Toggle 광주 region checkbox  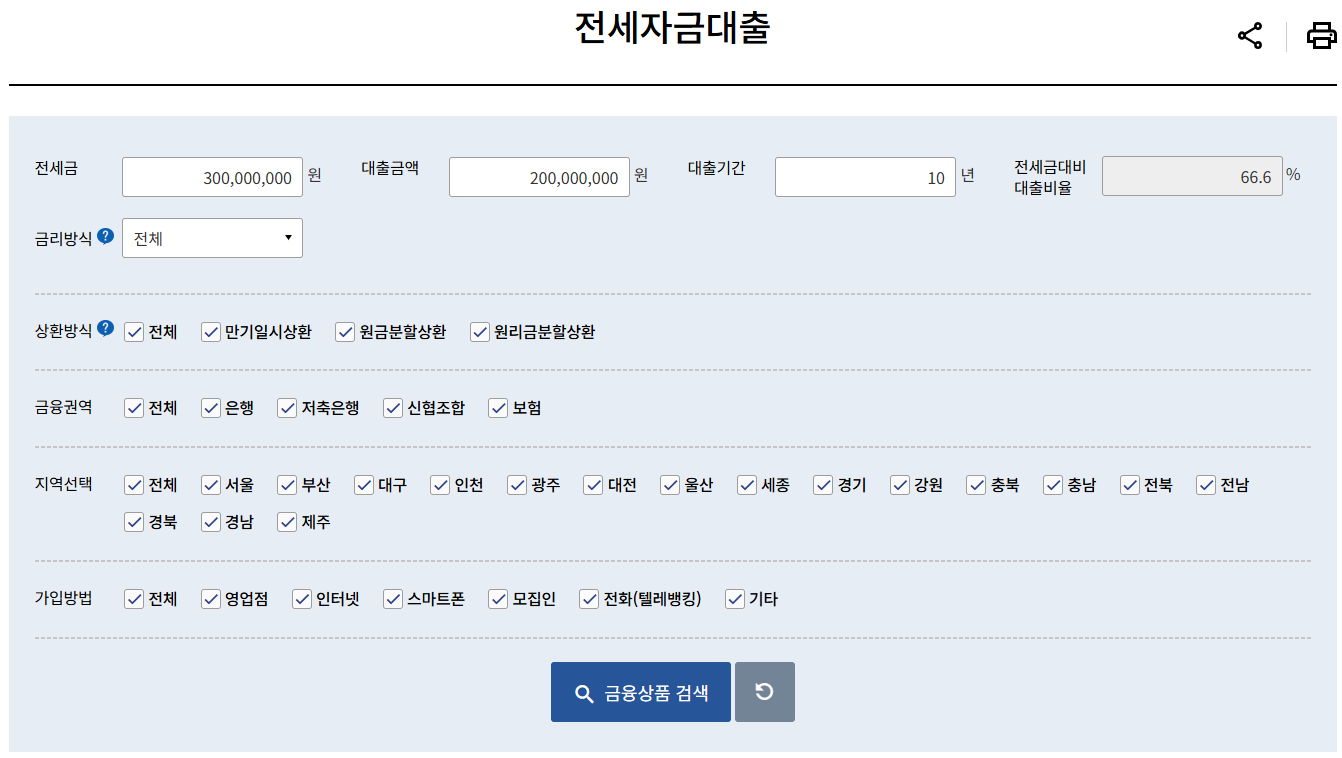(517, 485)
